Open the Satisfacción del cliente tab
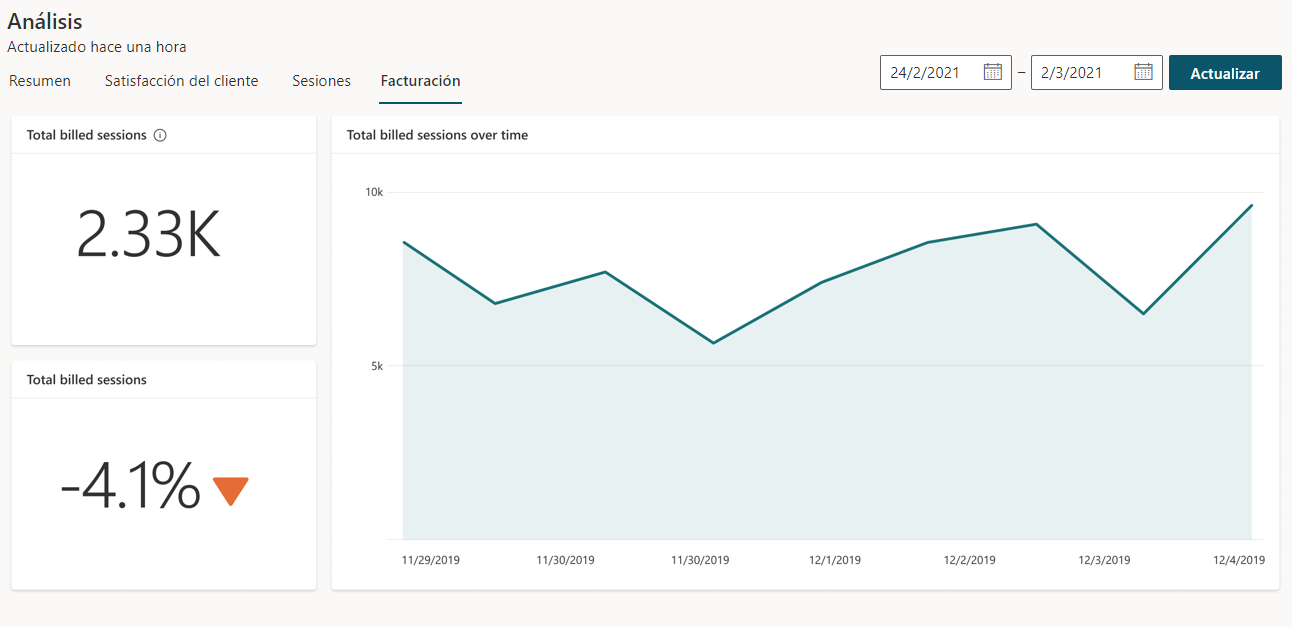 pos(181,81)
